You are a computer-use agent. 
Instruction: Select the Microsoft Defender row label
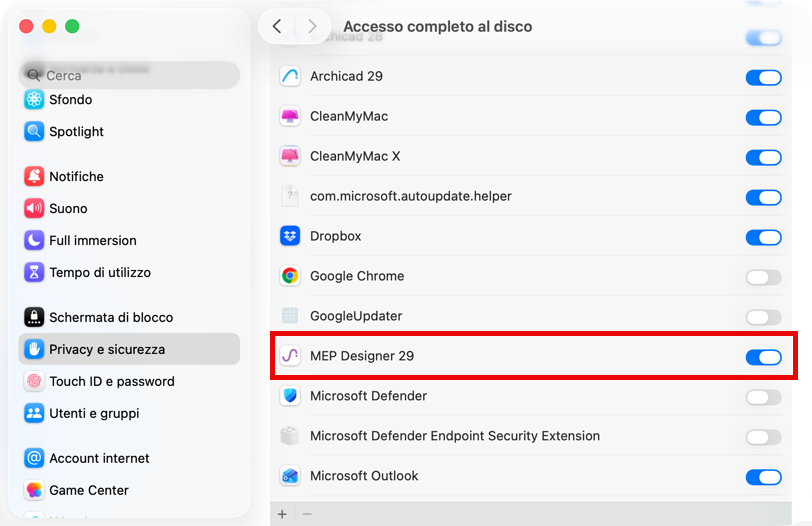(x=369, y=396)
